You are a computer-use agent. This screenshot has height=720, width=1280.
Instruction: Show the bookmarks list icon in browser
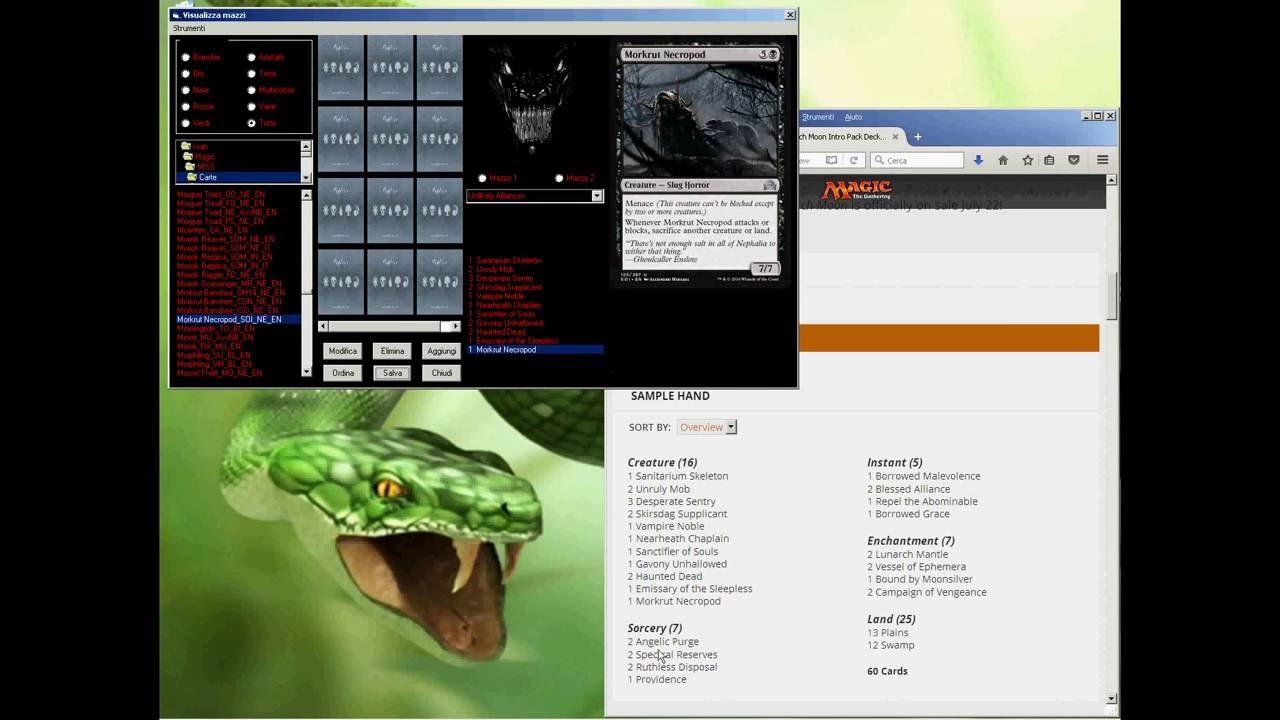(1049, 160)
